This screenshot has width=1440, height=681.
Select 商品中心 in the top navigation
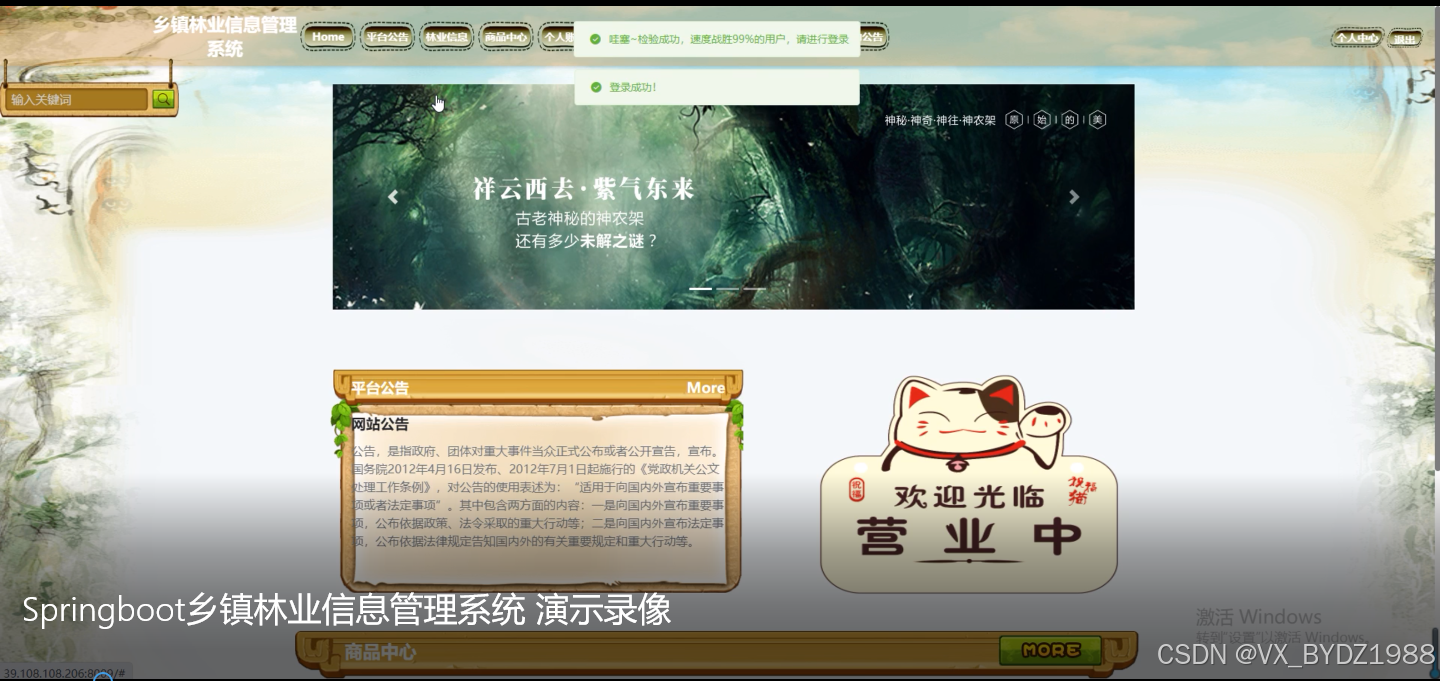click(x=505, y=37)
